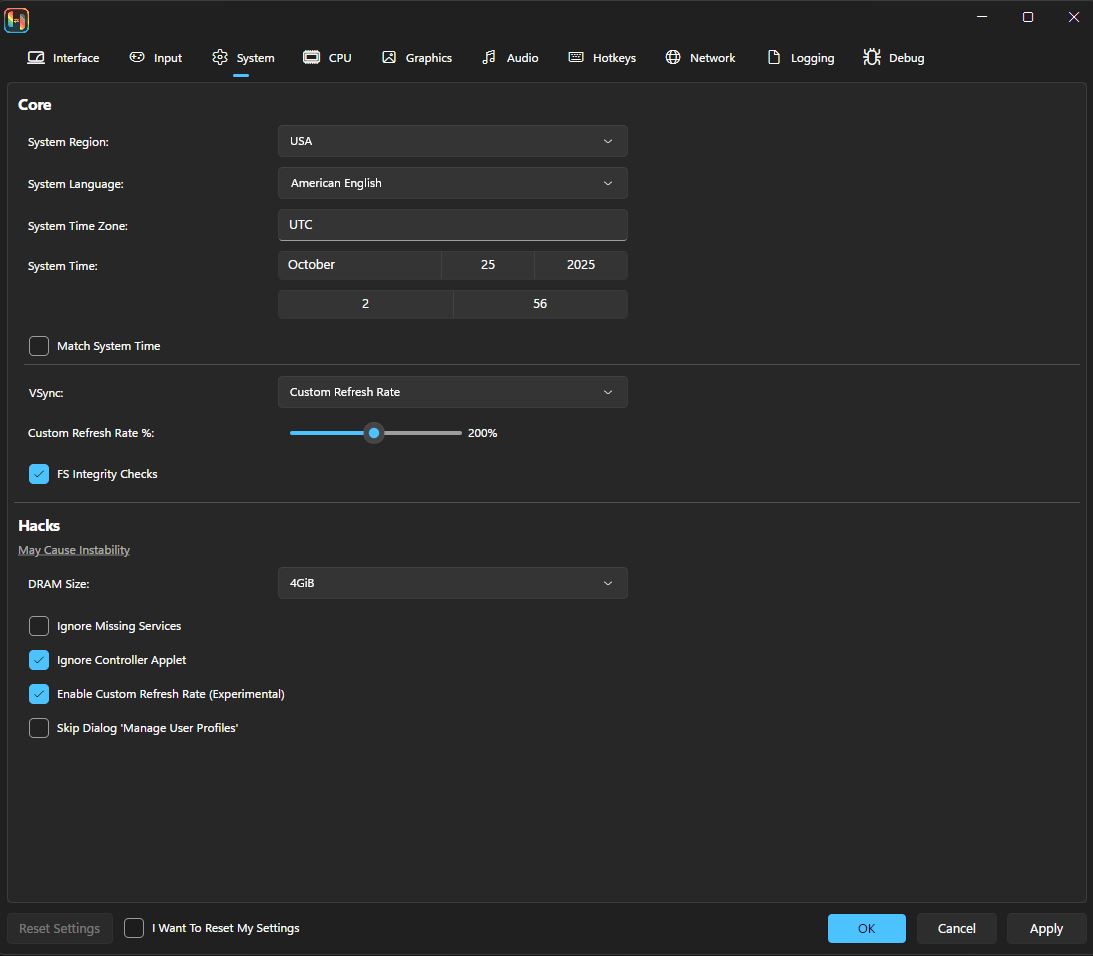Viewport: 1093px width, 956px height.
Task: Click the Network globe icon
Action: point(673,58)
